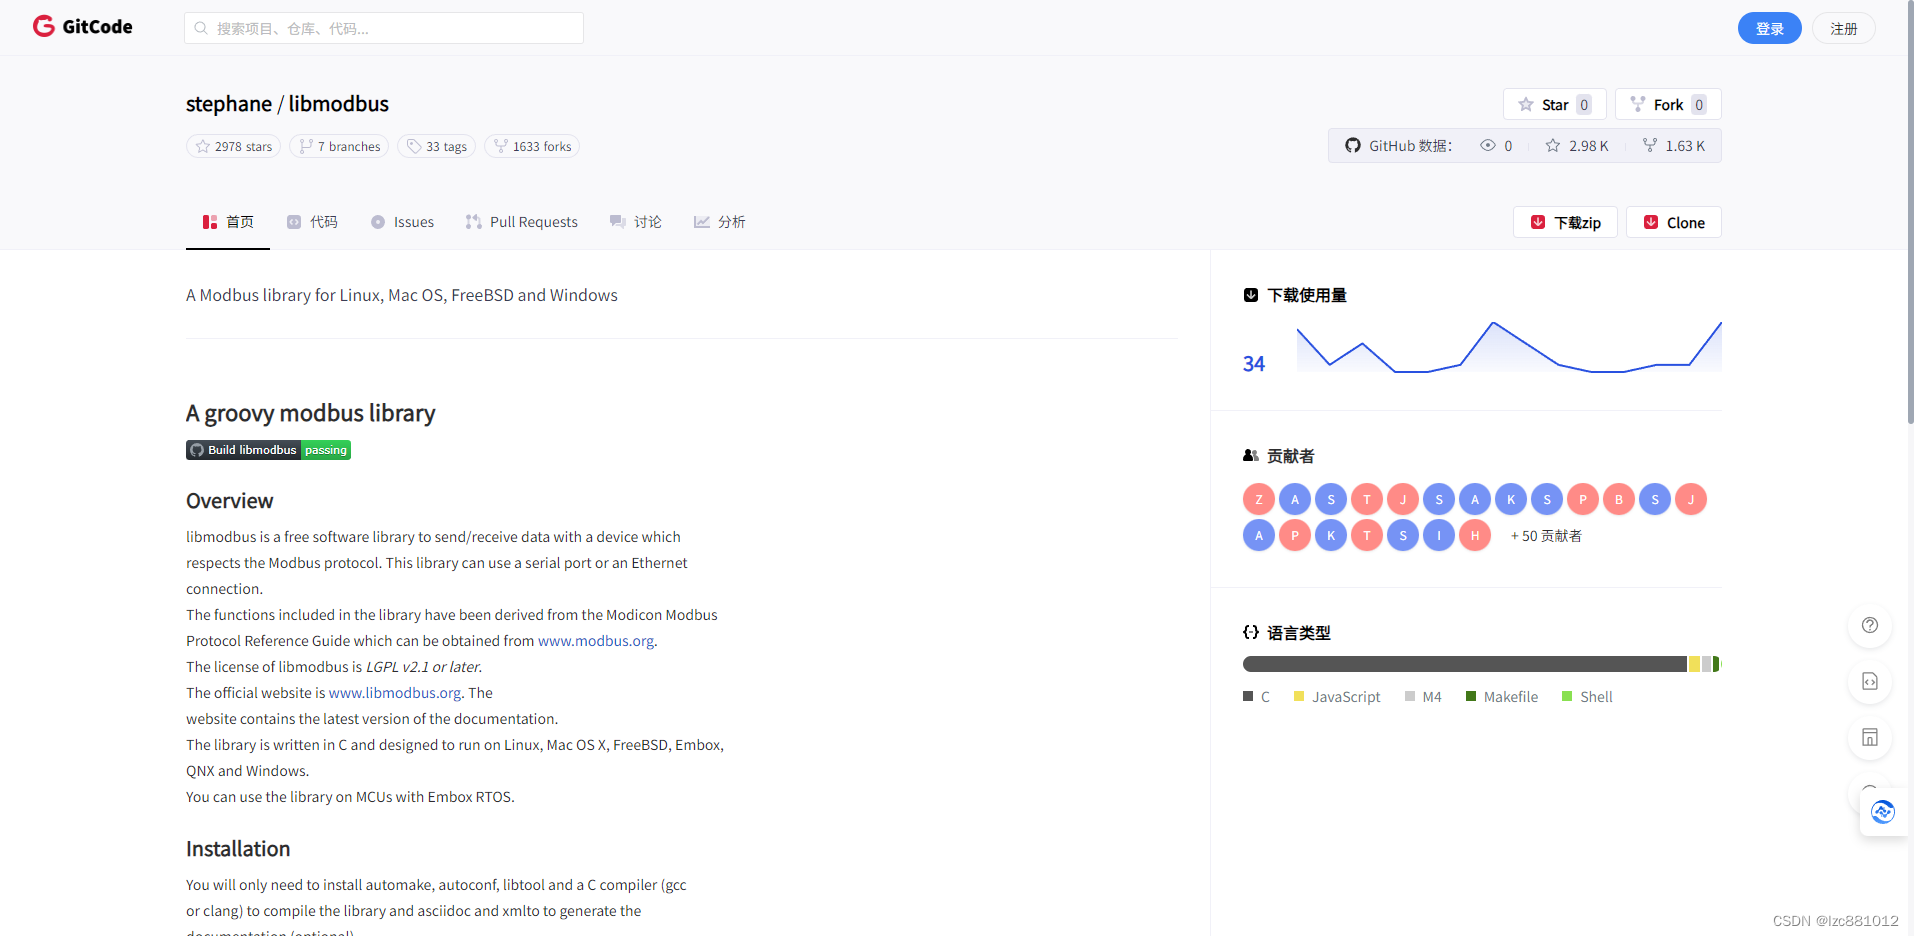Click the download usage chart
The width and height of the screenshot is (1914, 936).
pyautogui.click(x=1509, y=347)
